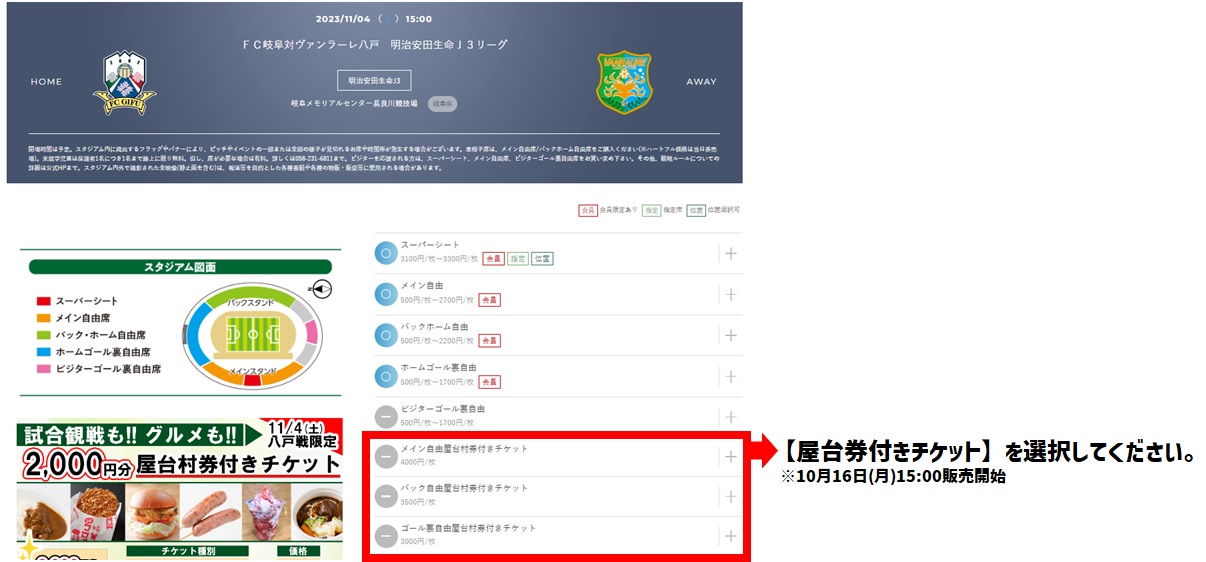This screenshot has height=562, width=1206.
Task: Expand the ゴール裏自由屋台村券付きチケット row
Action: 731,536
